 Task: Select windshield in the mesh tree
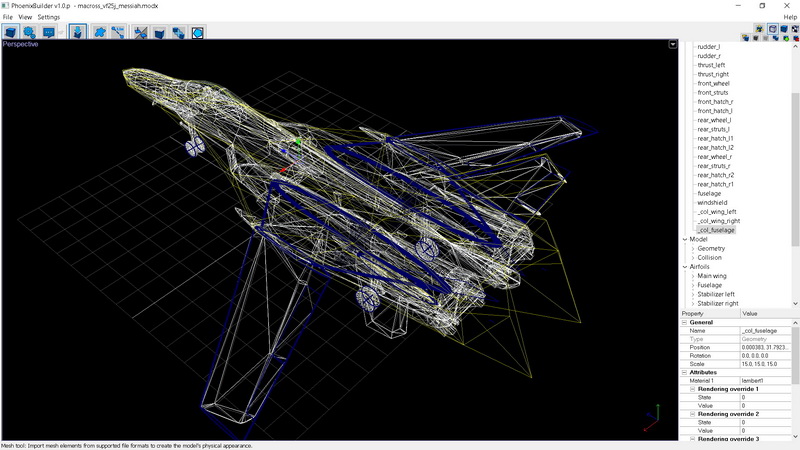tap(712, 202)
